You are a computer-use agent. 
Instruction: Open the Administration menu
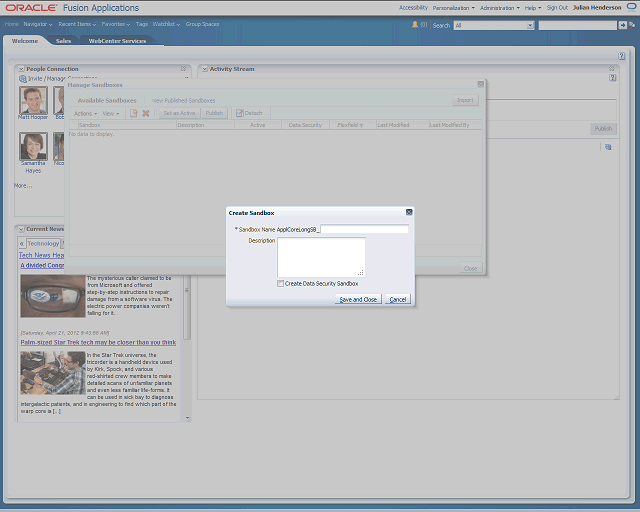click(500, 8)
